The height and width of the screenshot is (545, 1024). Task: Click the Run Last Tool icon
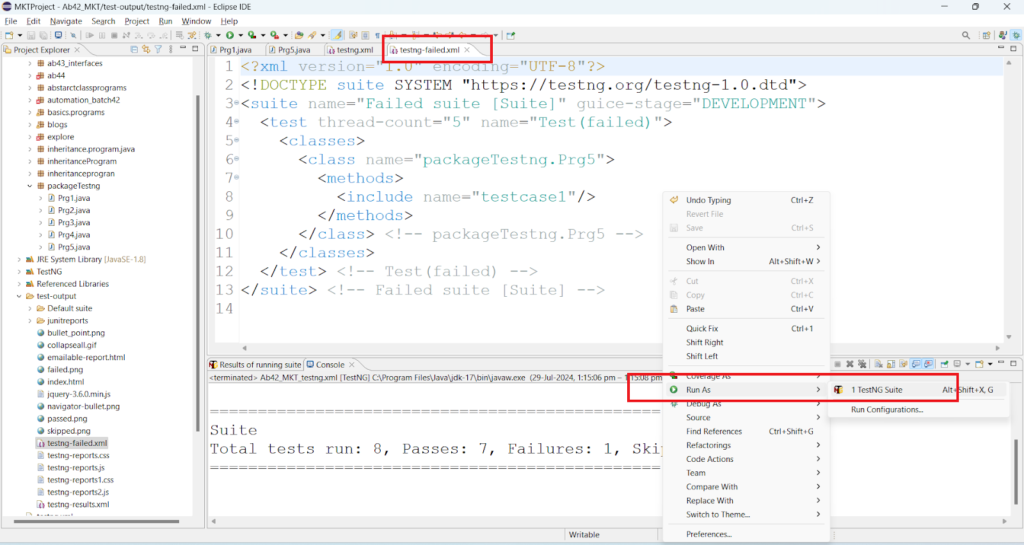274,35
